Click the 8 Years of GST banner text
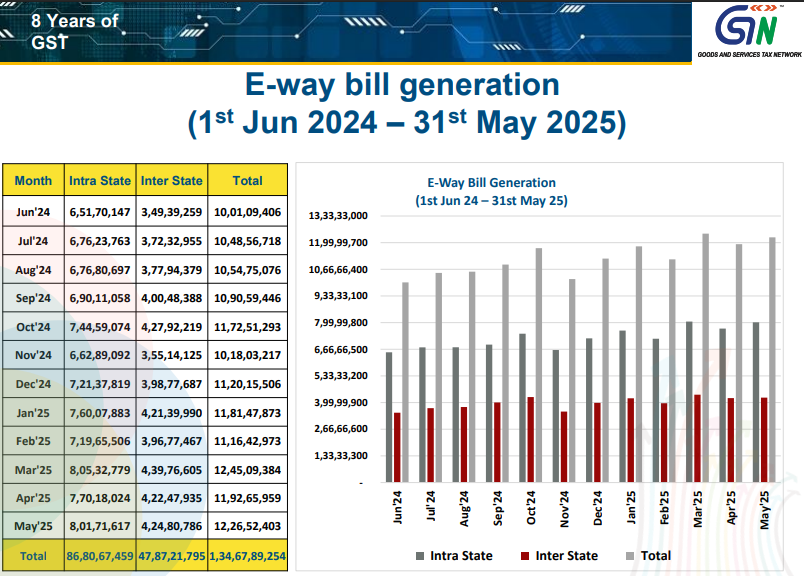This screenshot has height=576, width=804. coord(75,31)
